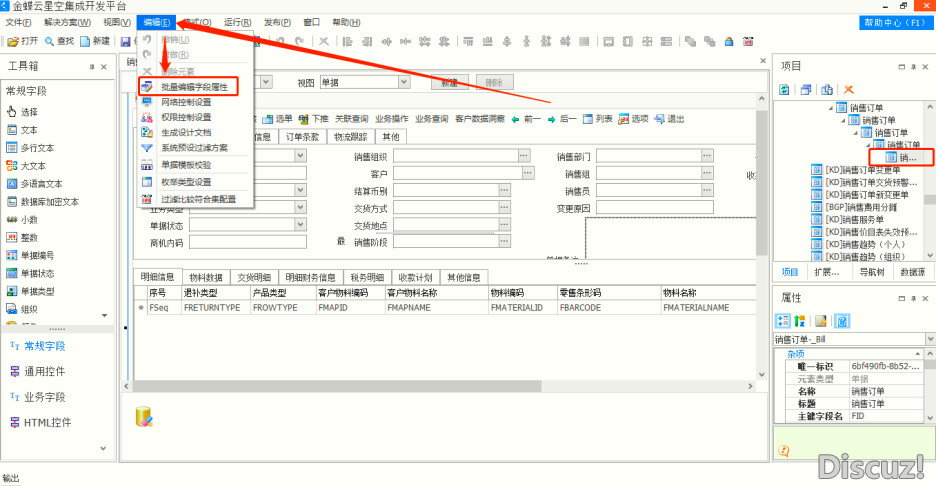This screenshot has width=936, height=486.
Task: Select the 选择 pointer tool in toolbox
Action: click(29, 112)
